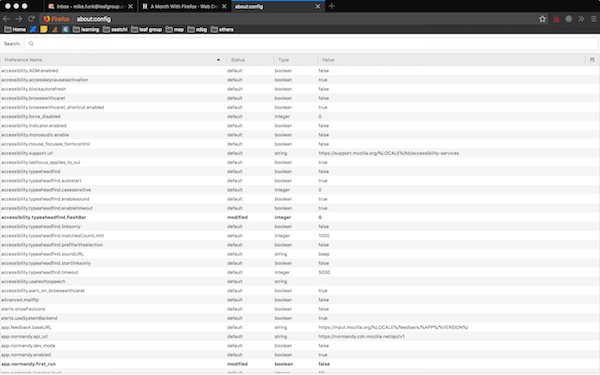Open a new tab with the plus button
This screenshot has height=375, width=600.
click(x=332, y=6)
